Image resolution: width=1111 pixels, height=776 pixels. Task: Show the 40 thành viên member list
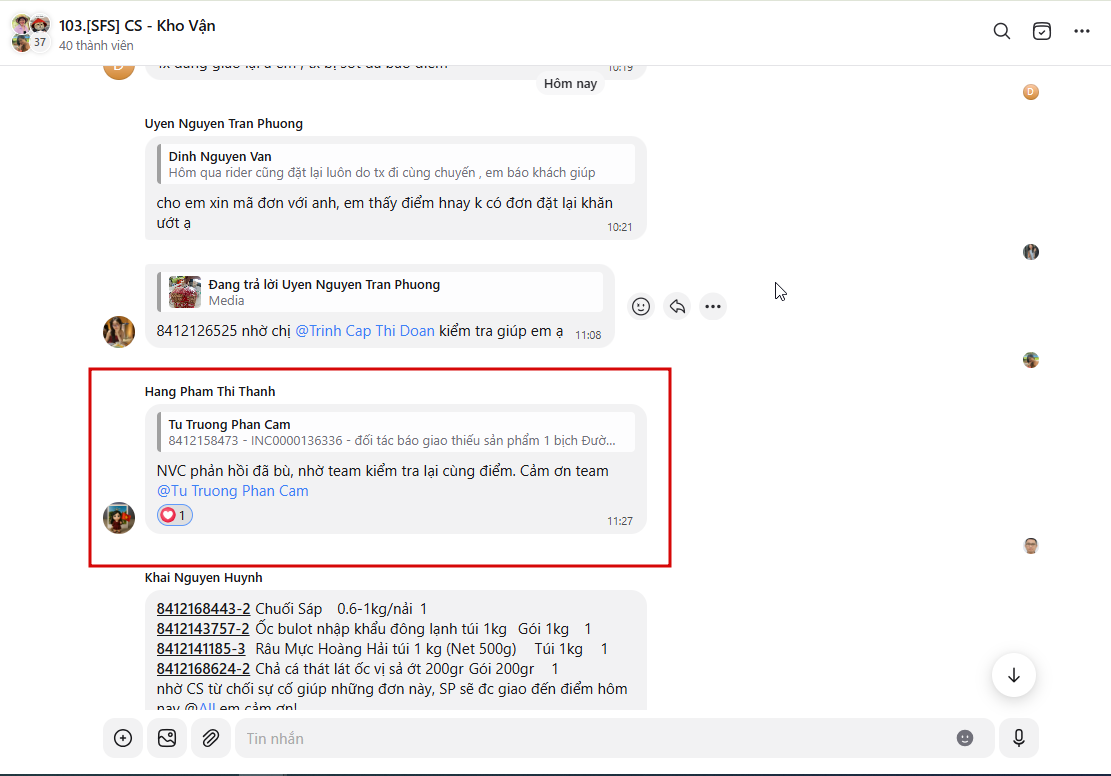click(96, 45)
